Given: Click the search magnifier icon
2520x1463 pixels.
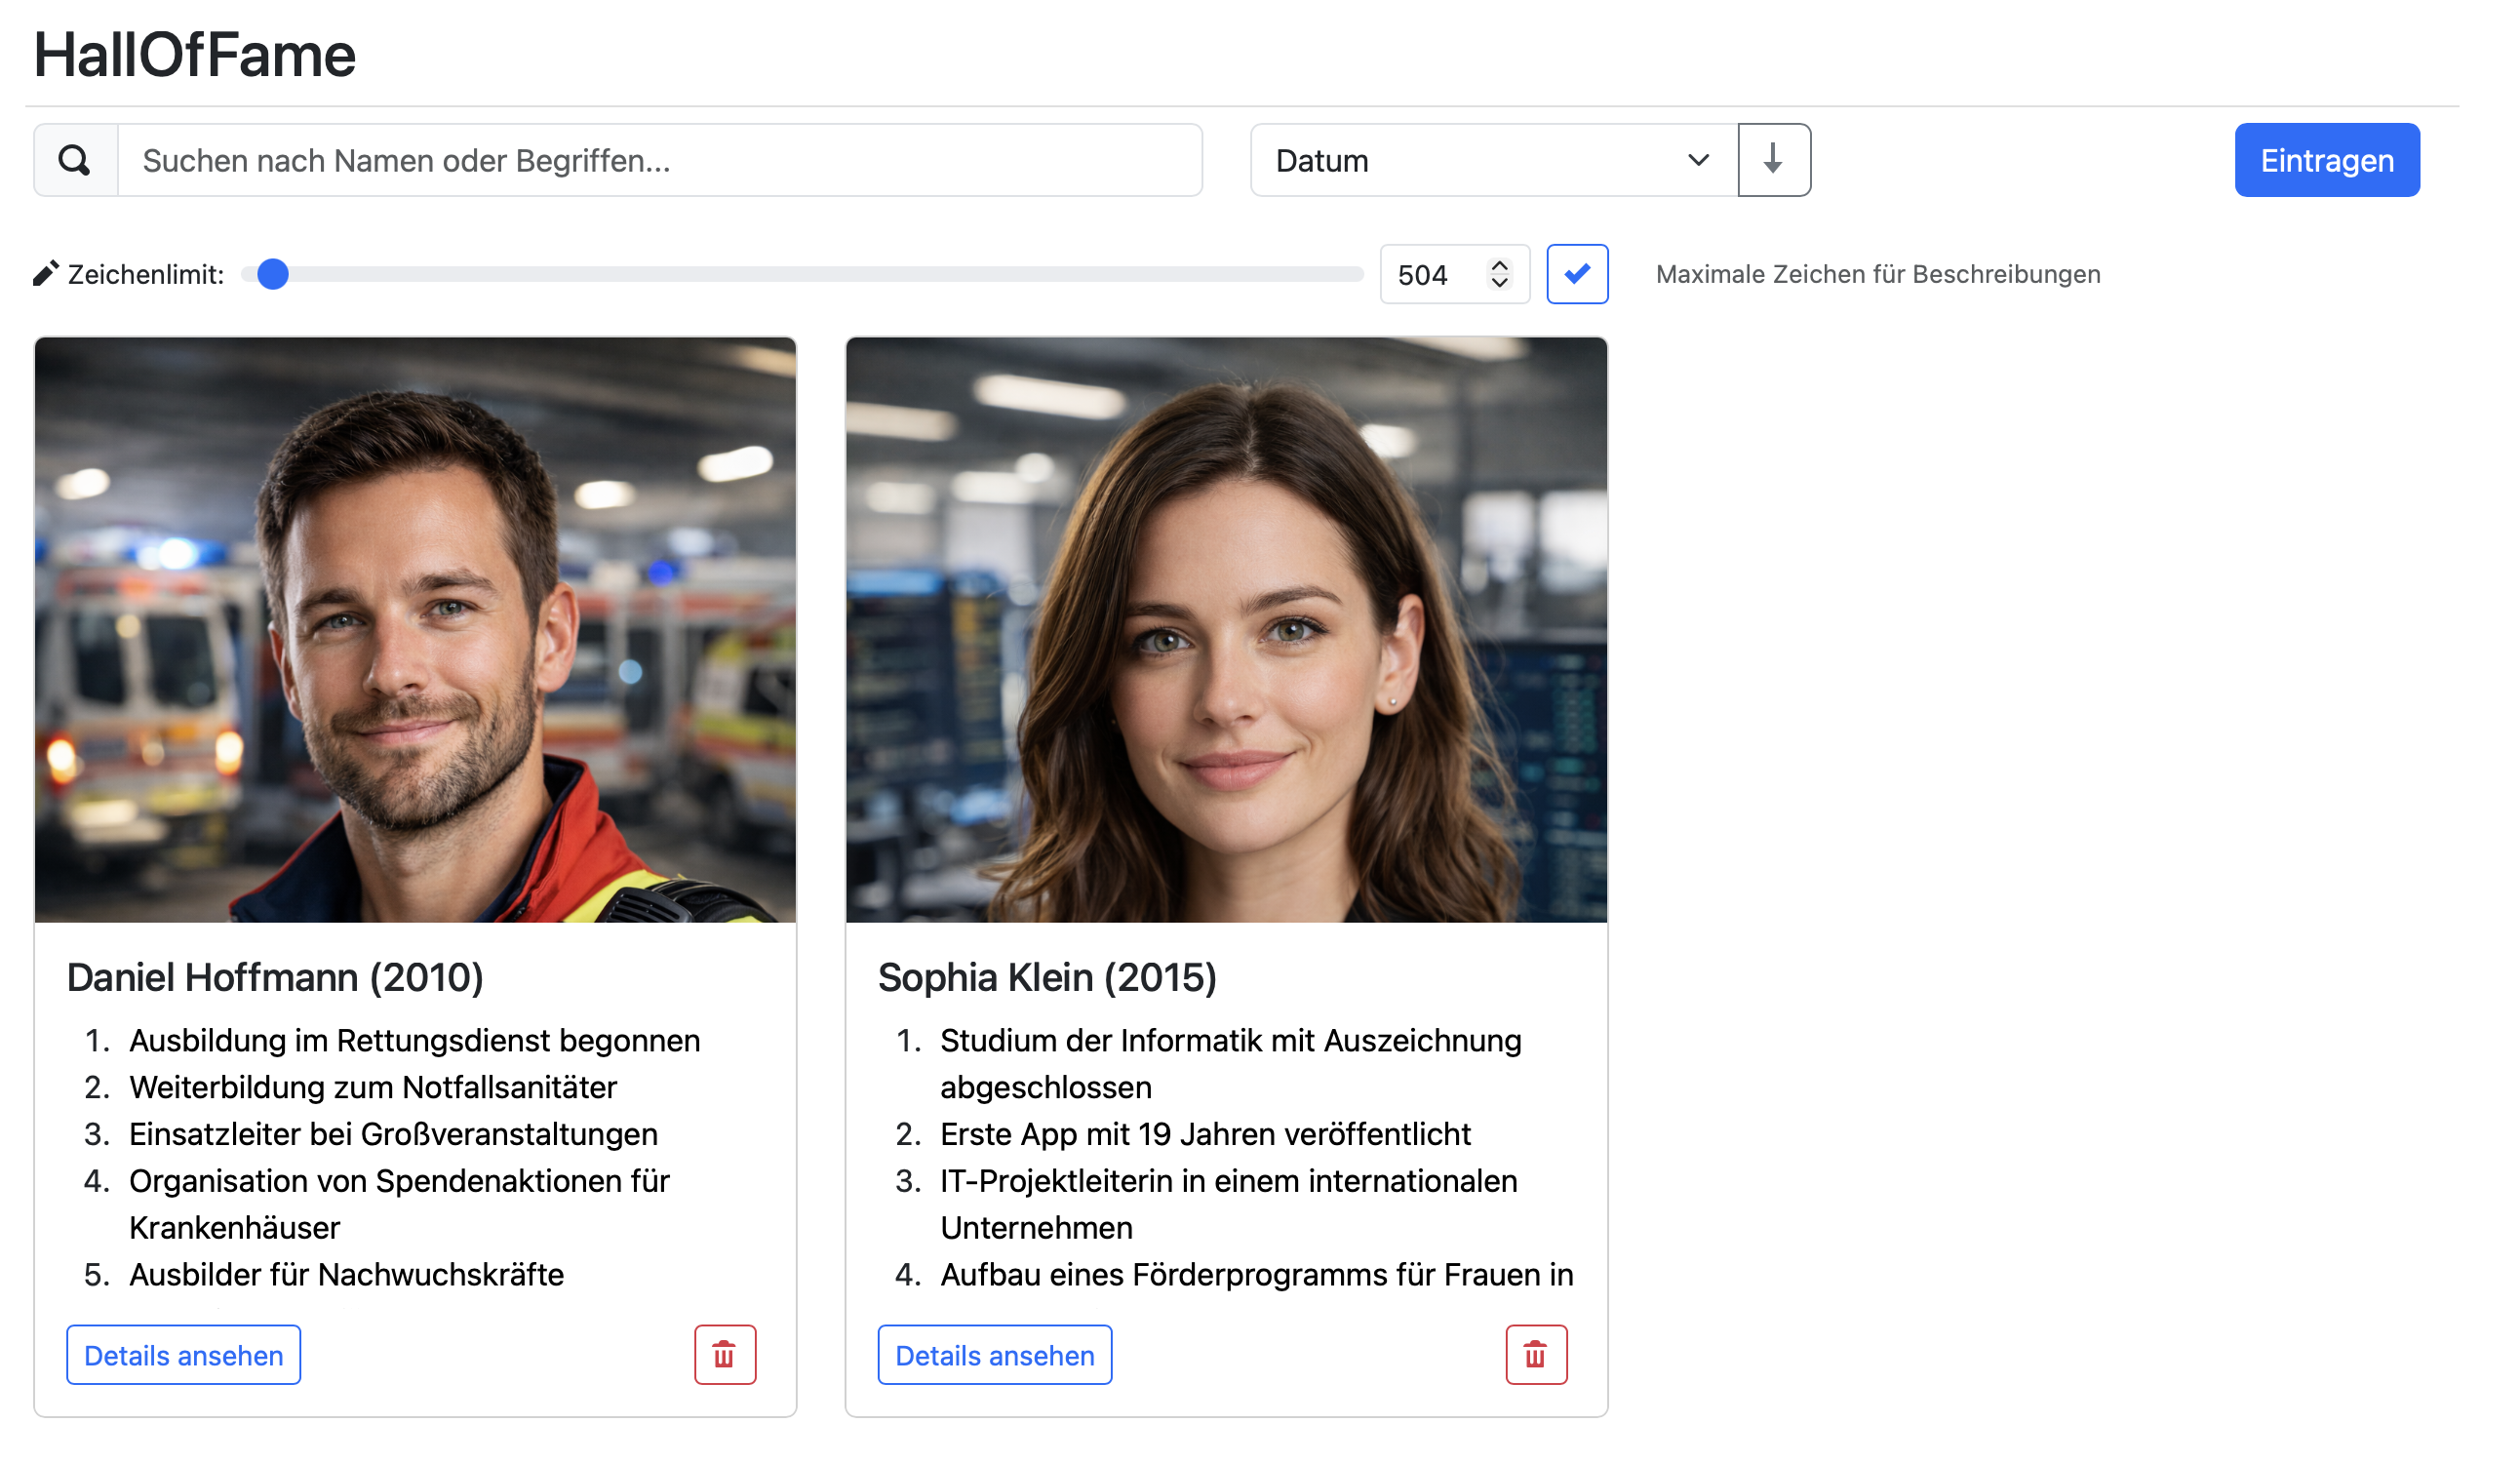Looking at the screenshot, I should [x=75, y=160].
